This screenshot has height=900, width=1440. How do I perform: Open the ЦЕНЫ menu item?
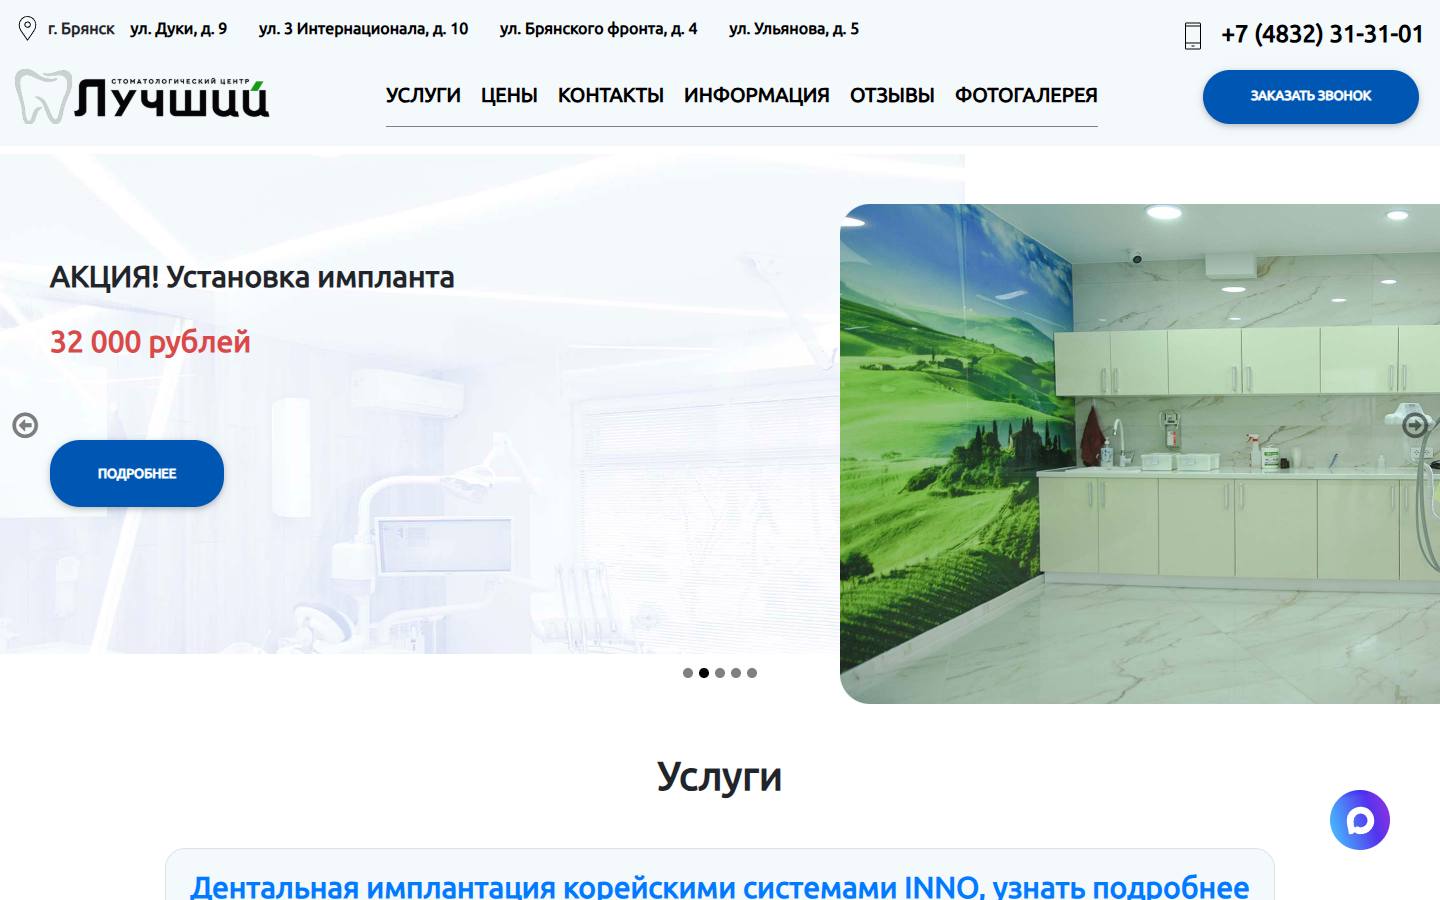(x=509, y=95)
